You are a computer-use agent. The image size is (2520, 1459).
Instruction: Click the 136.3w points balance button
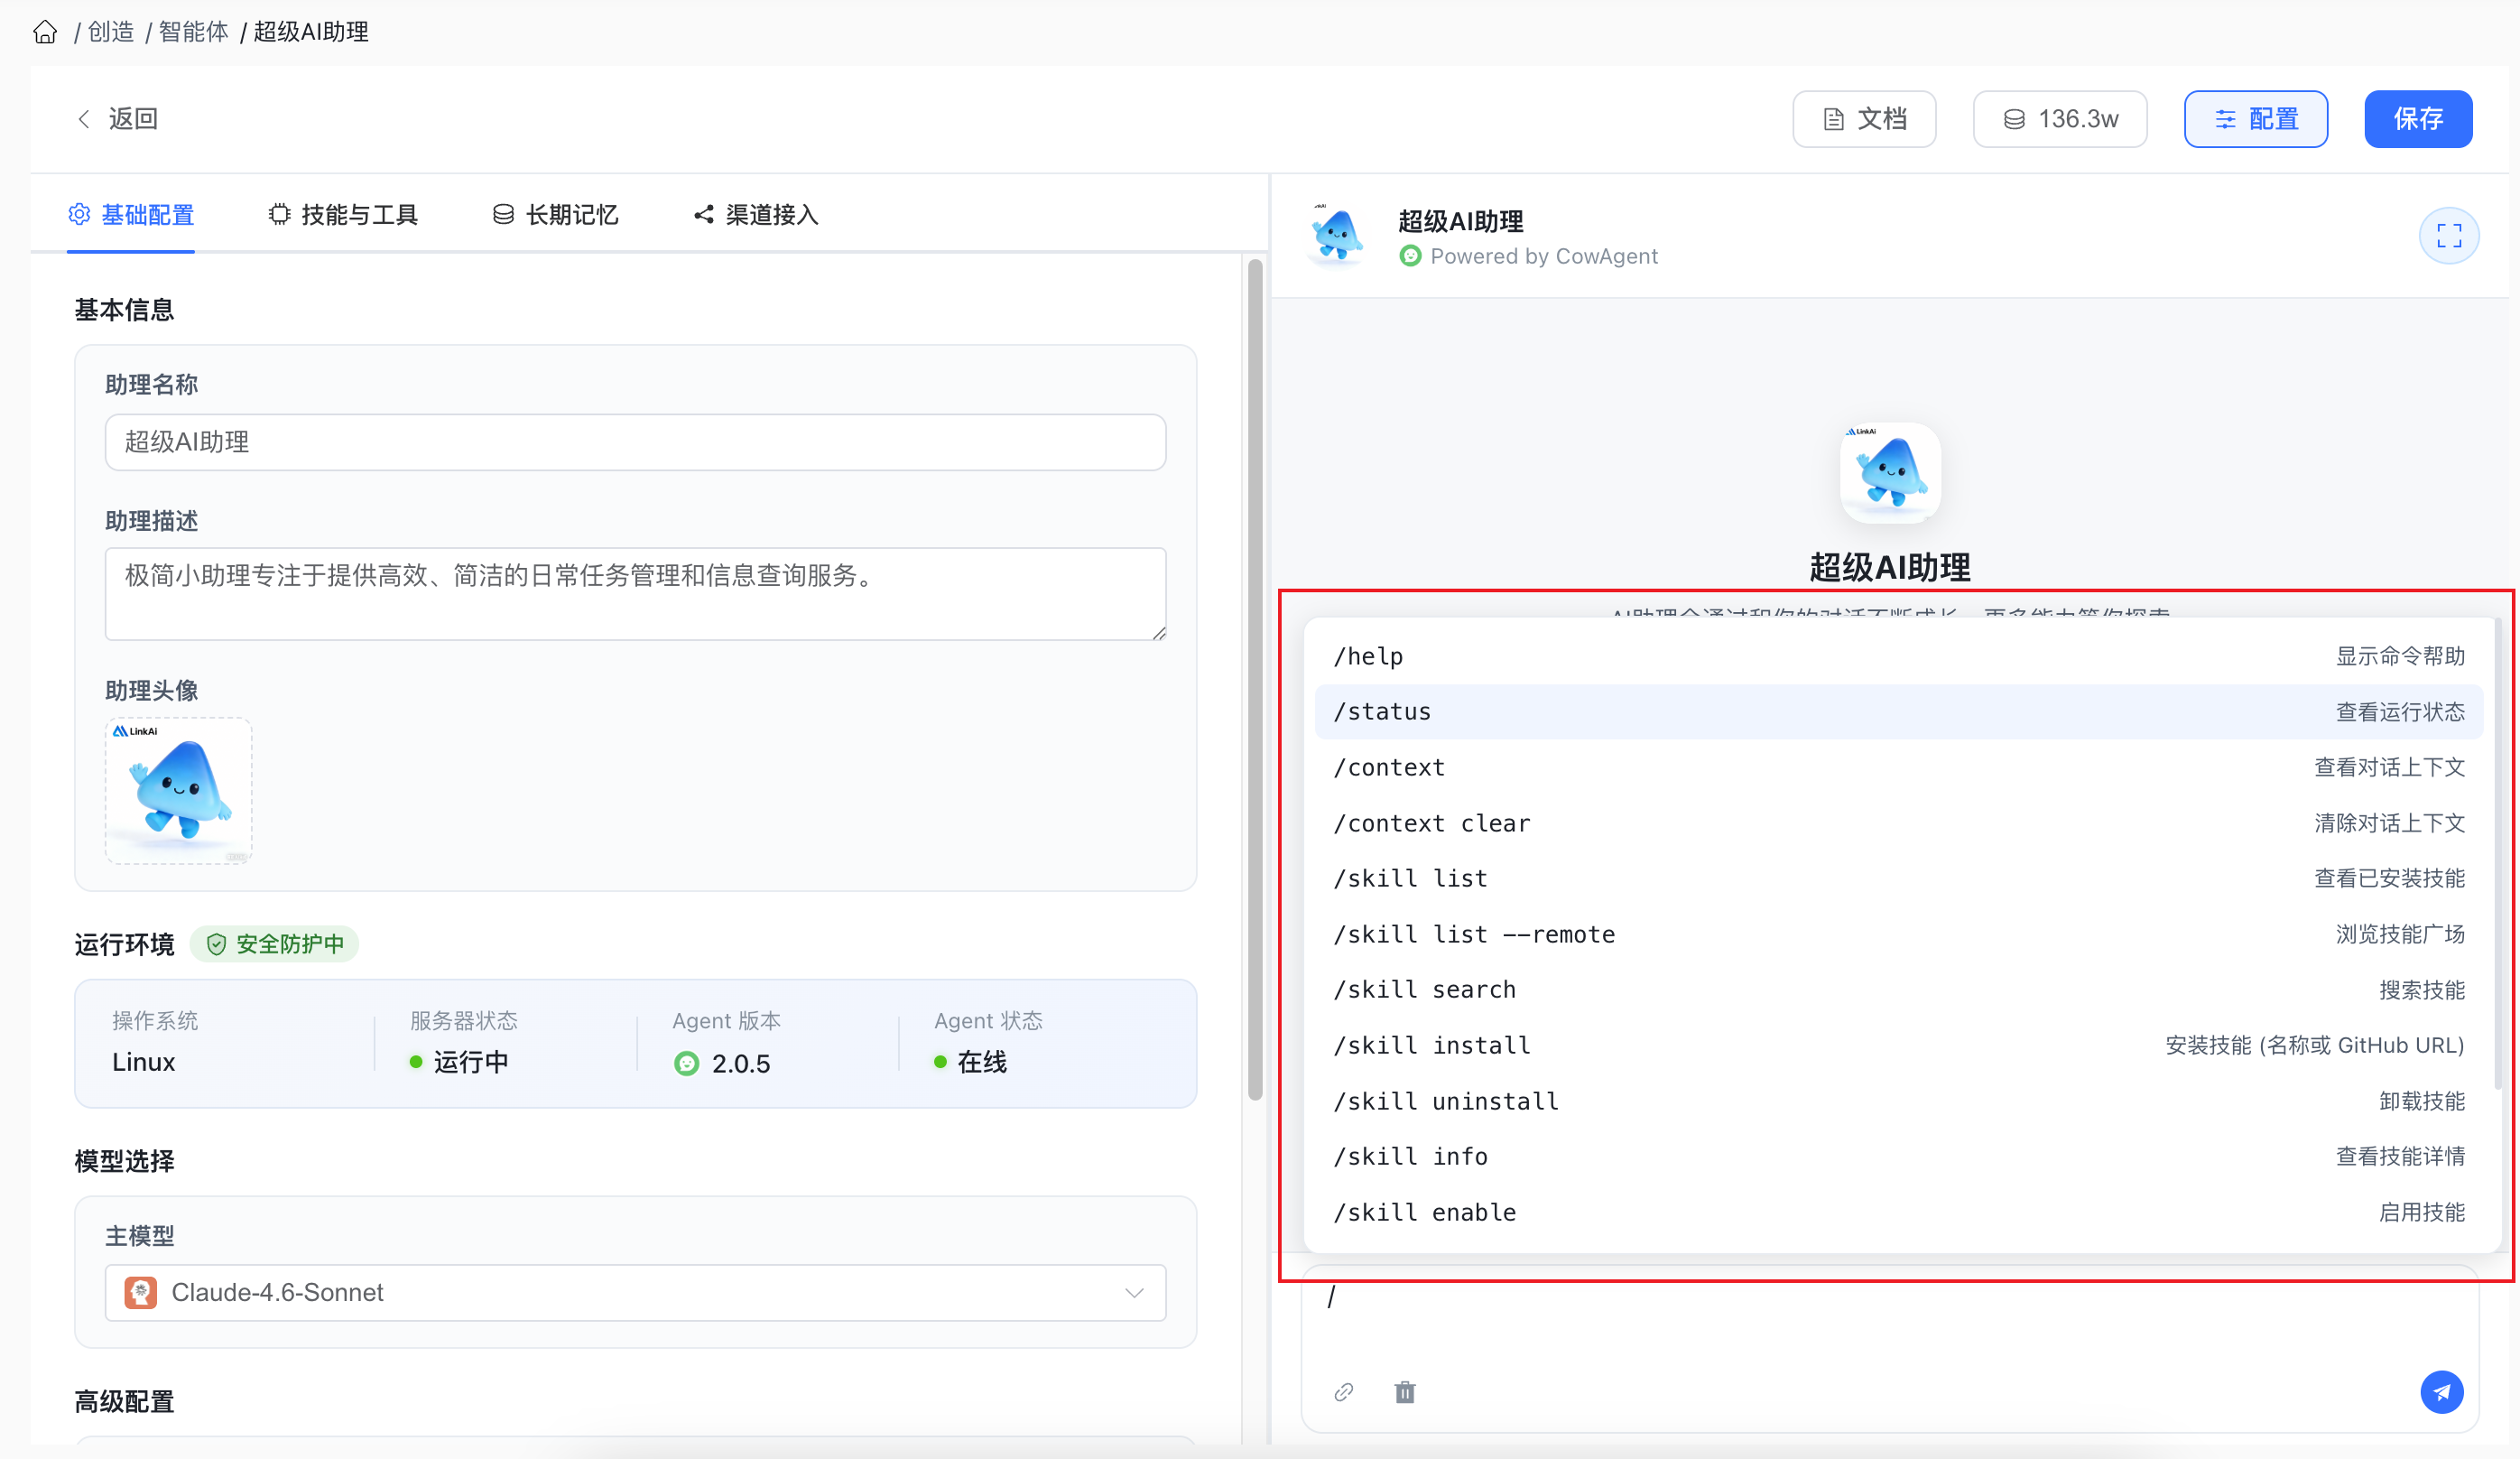coord(2059,119)
